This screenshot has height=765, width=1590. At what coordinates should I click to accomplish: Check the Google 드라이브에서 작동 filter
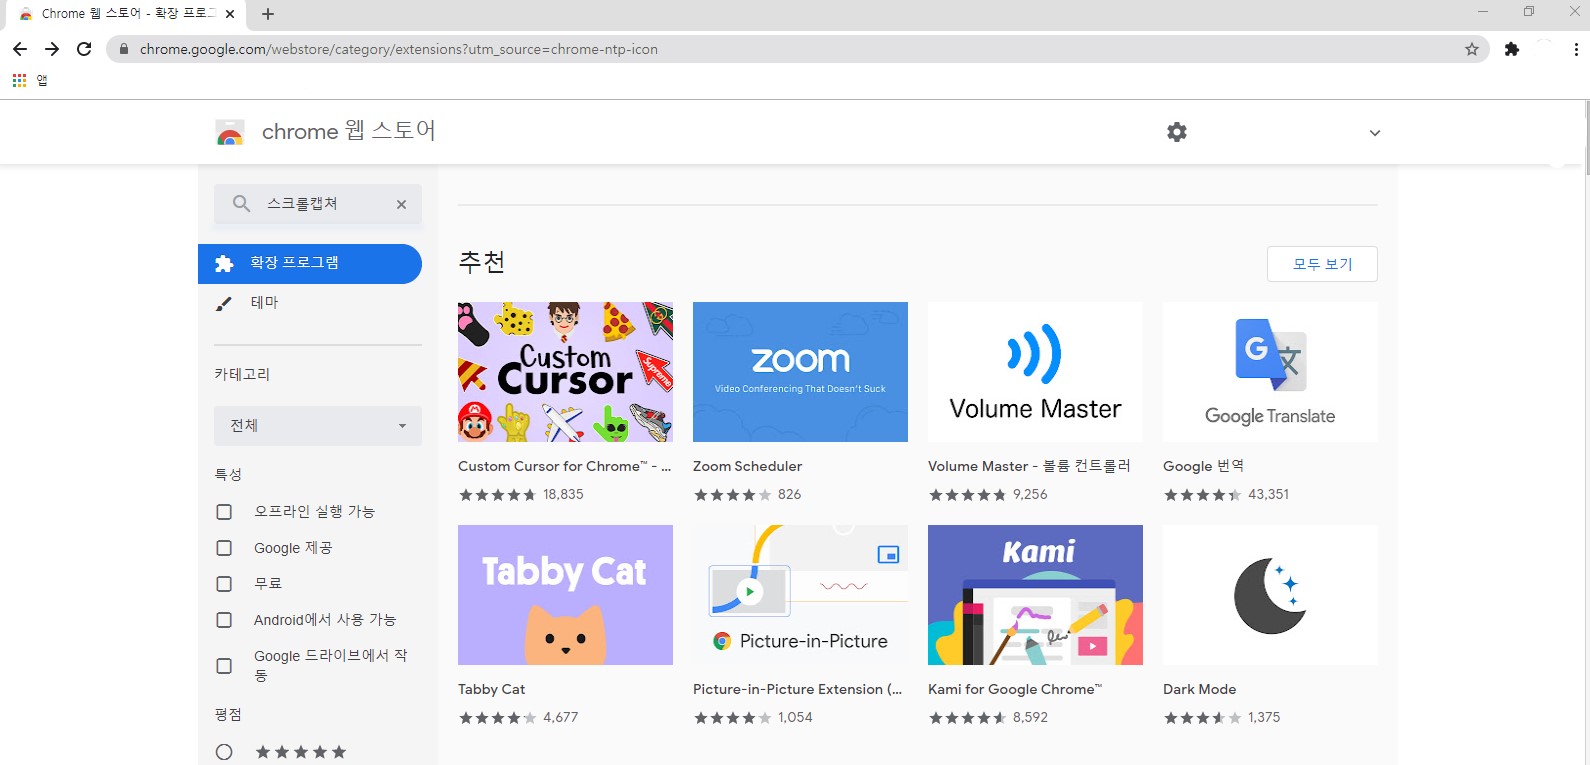pos(224,666)
